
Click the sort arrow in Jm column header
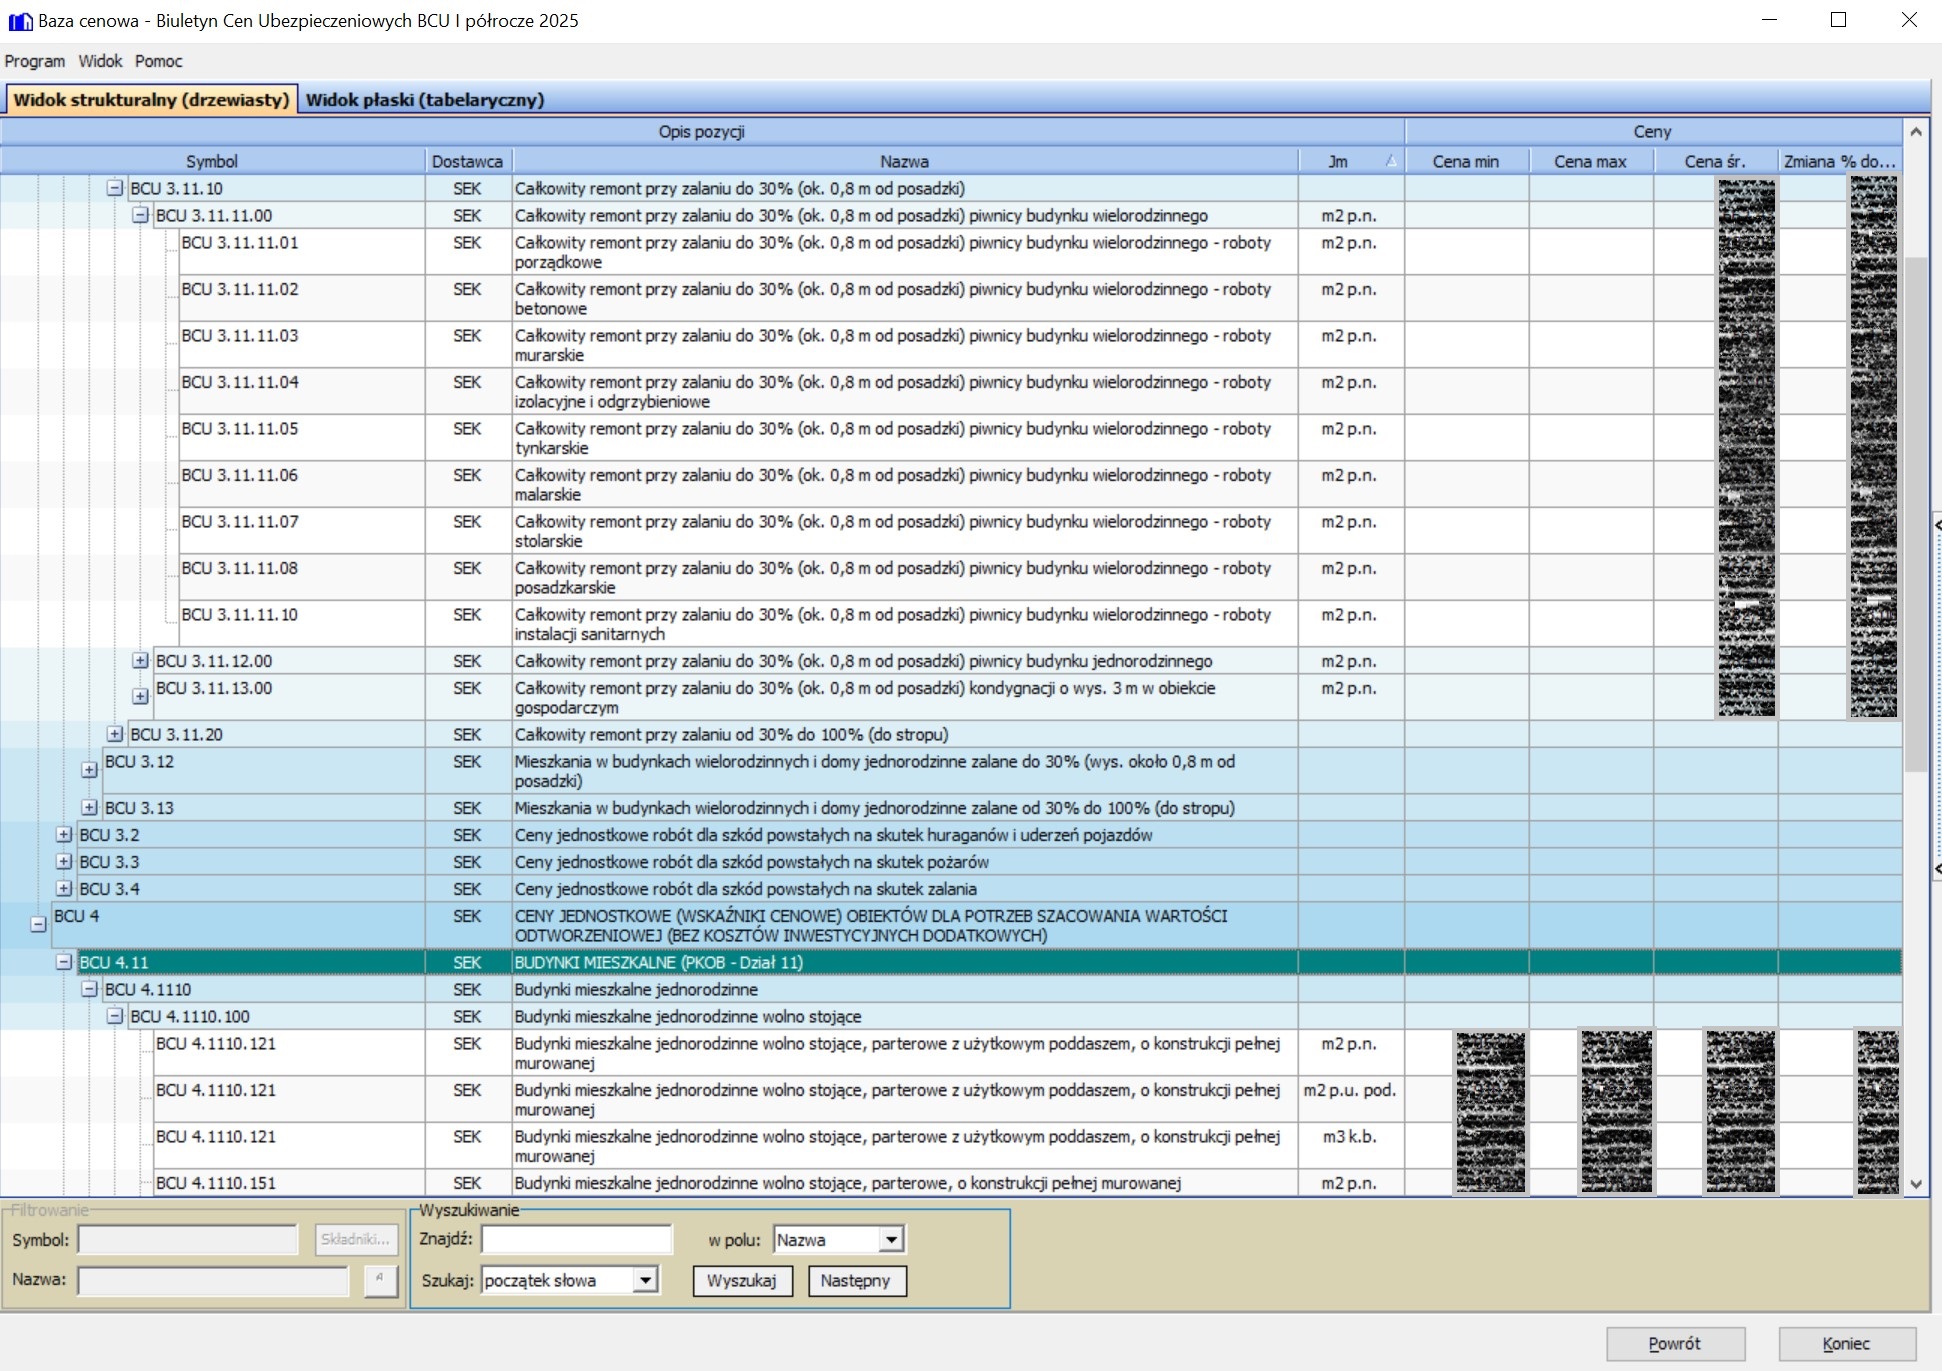pyautogui.click(x=1390, y=161)
